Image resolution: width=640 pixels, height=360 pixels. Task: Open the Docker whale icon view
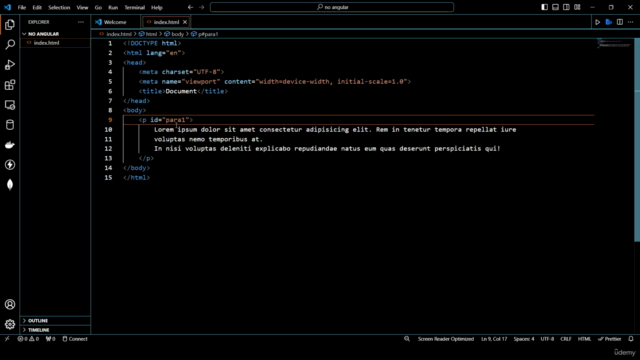point(10,145)
